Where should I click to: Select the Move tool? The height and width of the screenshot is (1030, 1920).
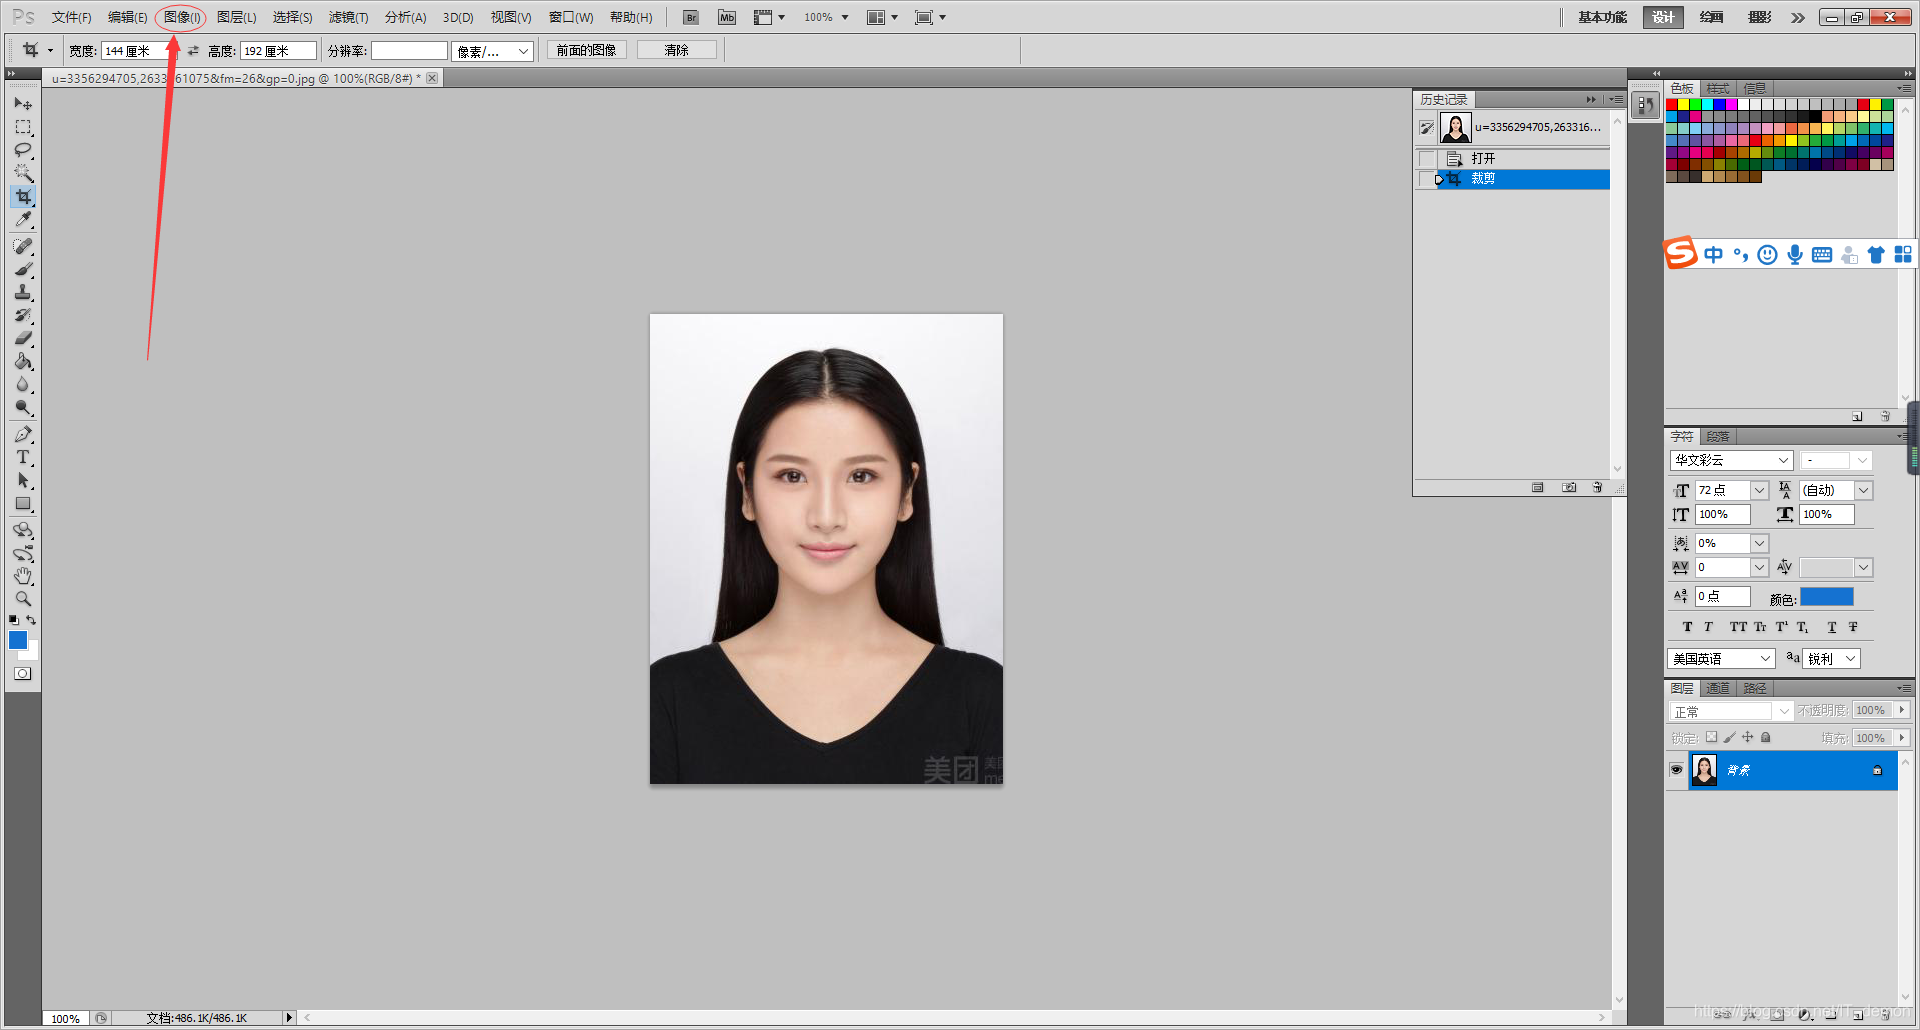pyautogui.click(x=23, y=104)
